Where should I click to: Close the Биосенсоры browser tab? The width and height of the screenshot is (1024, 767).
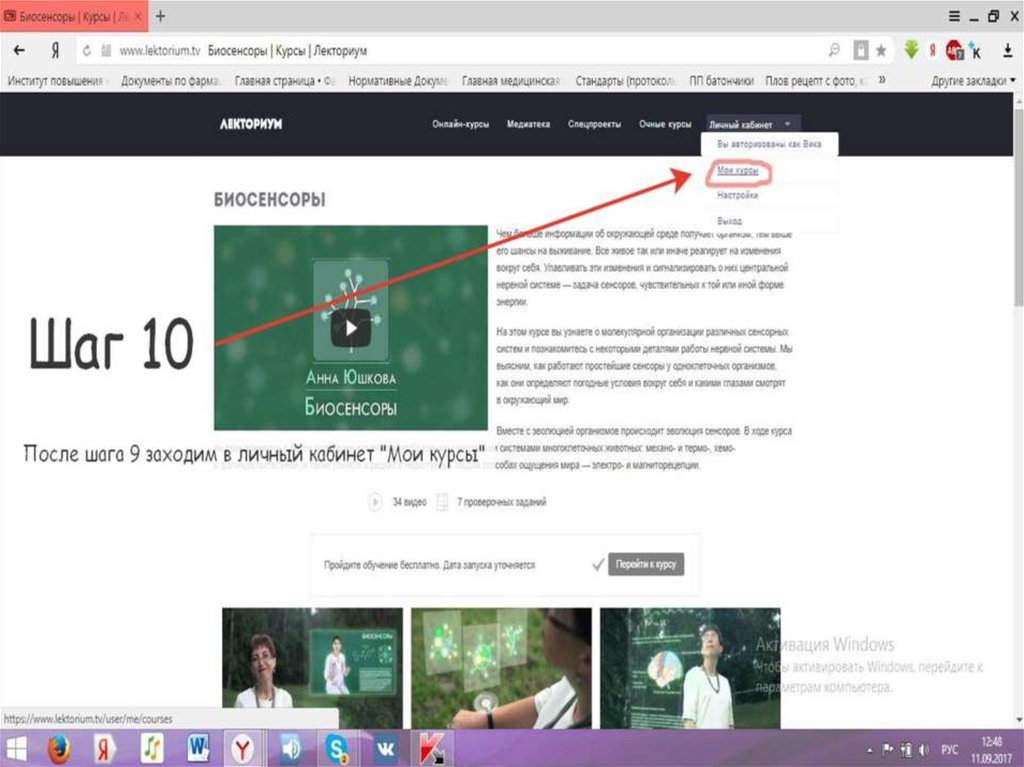tap(138, 17)
